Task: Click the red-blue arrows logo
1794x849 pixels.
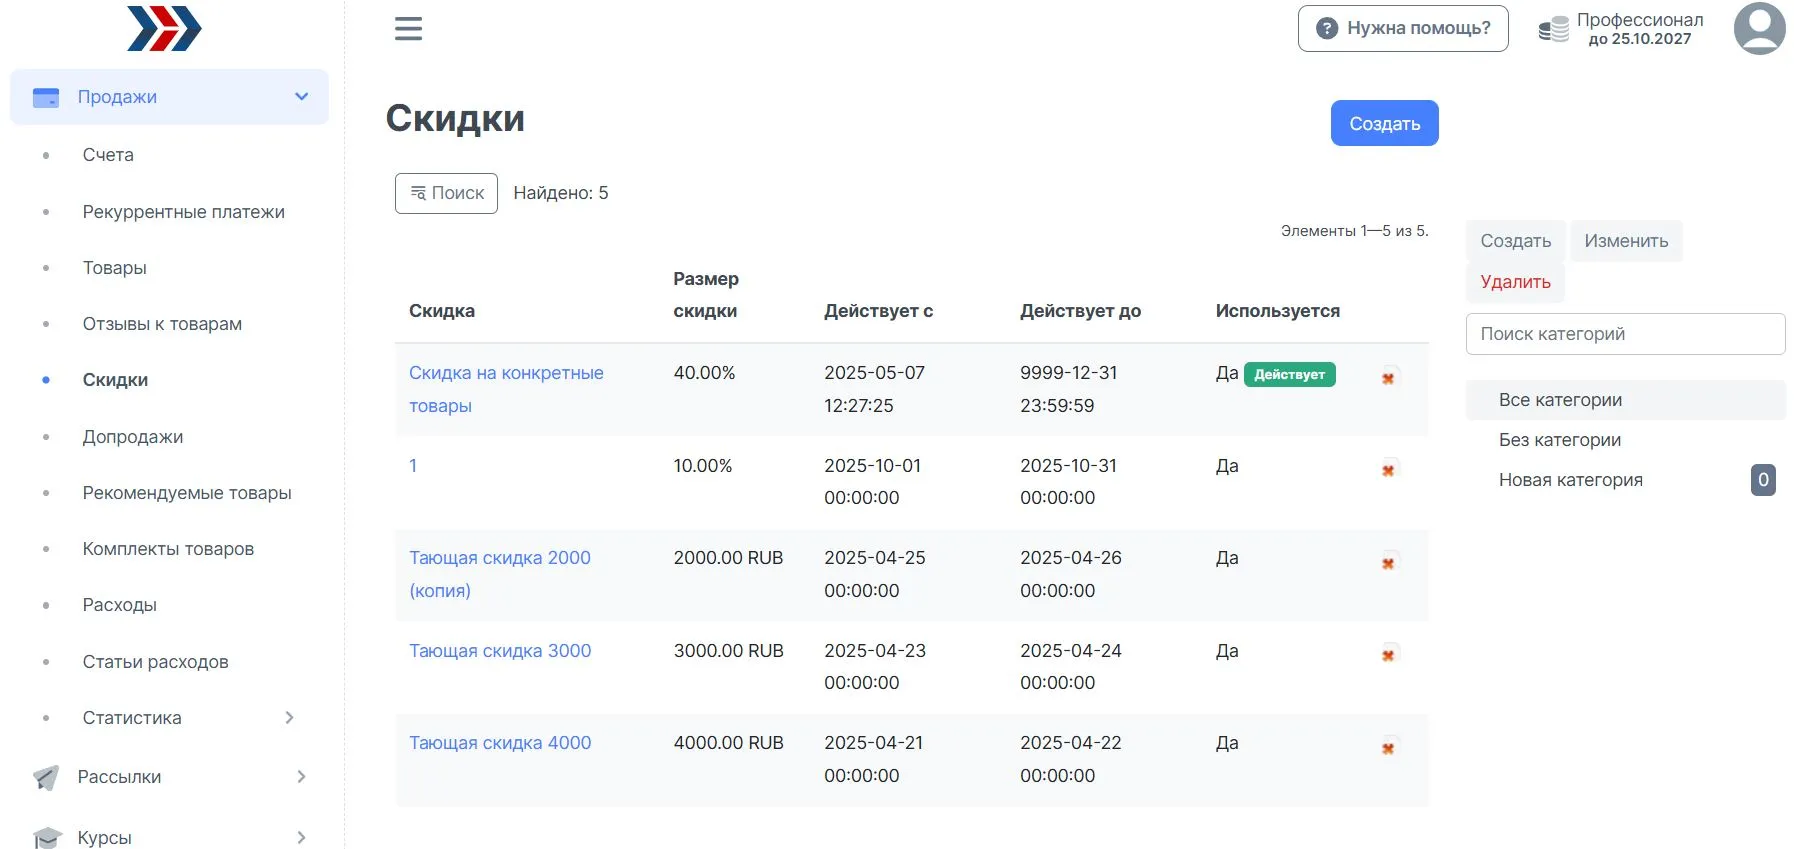Action: [164, 28]
